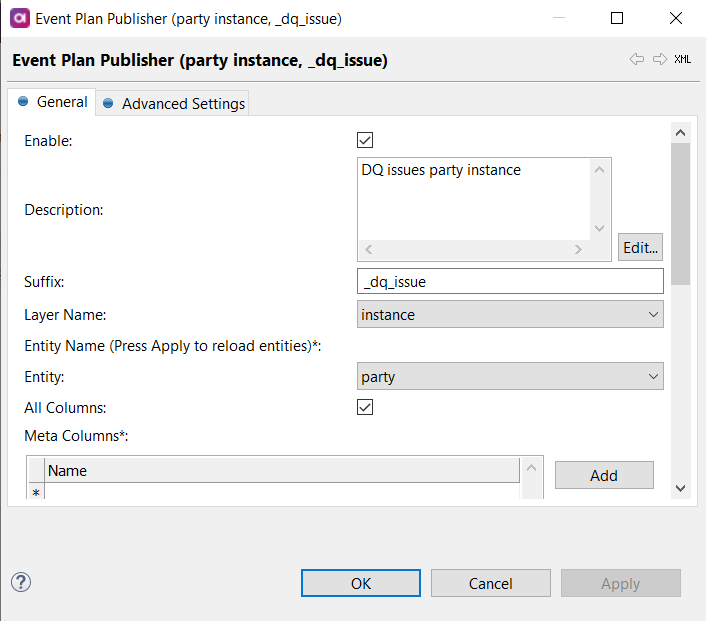Screen dimensions: 706x621
Task: Click the back arrow navigation icon
Action: (x=636, y=60)
